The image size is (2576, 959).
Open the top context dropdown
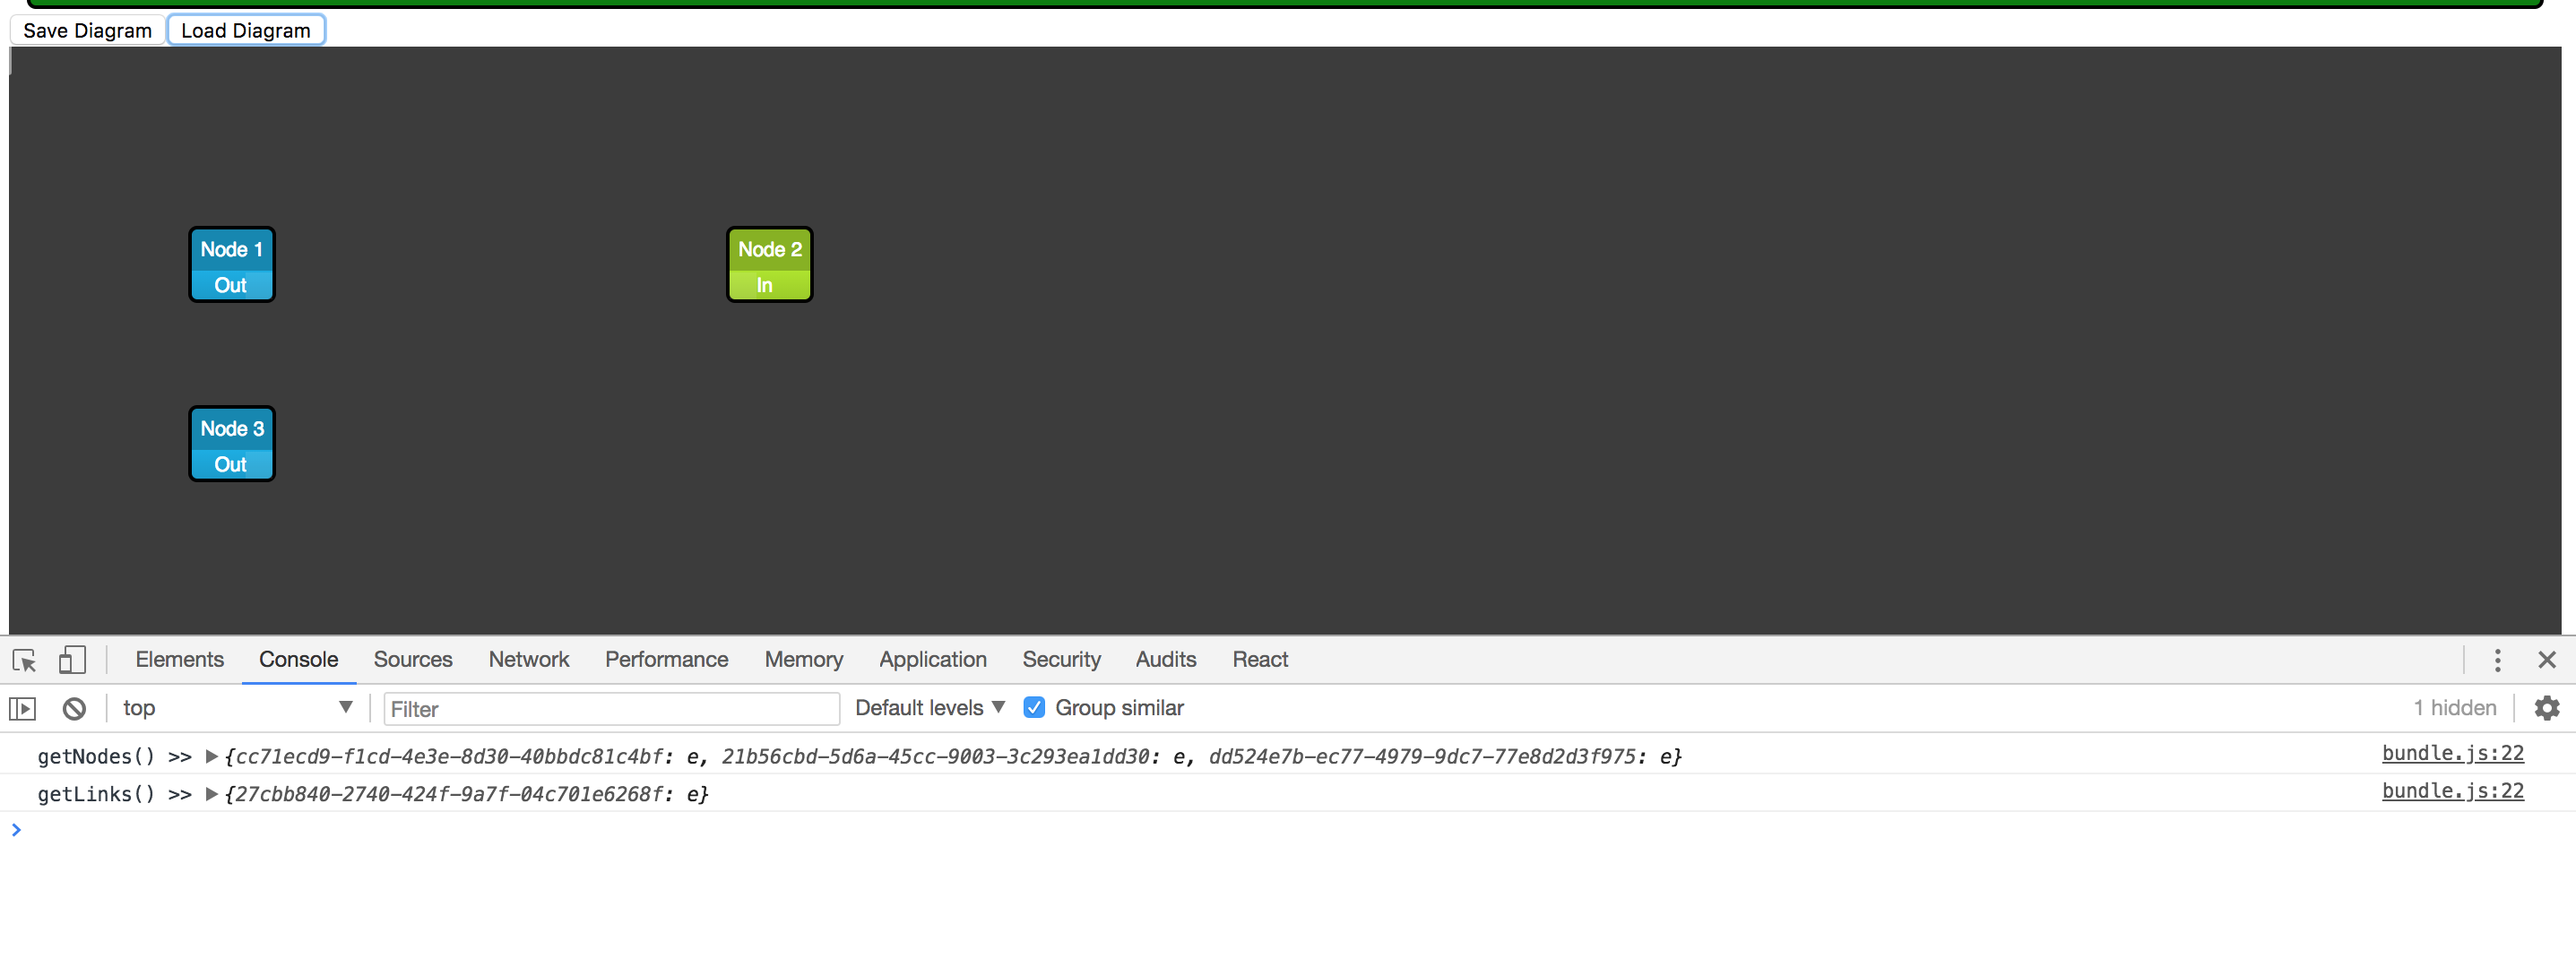(237, 708)
